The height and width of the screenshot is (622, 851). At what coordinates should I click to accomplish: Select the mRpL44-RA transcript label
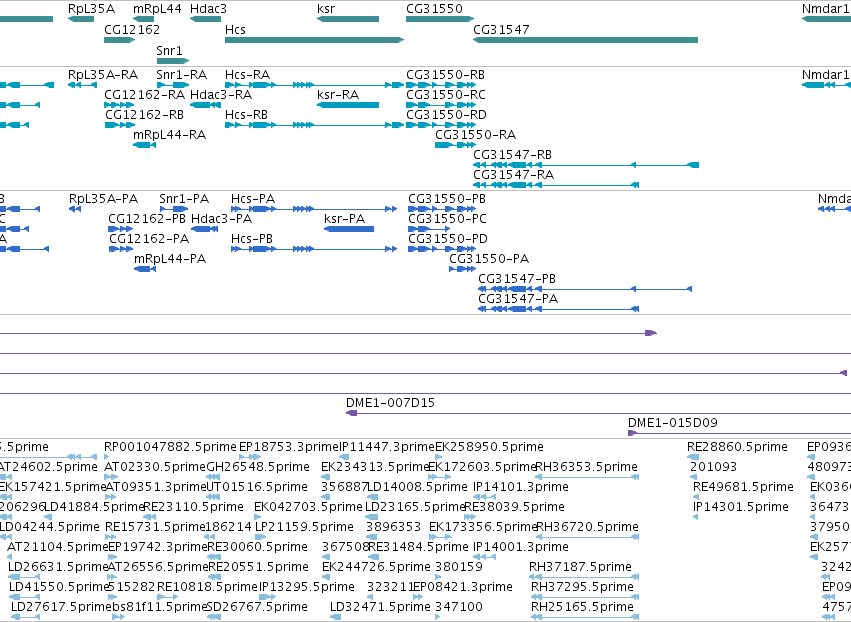[169, 135]
